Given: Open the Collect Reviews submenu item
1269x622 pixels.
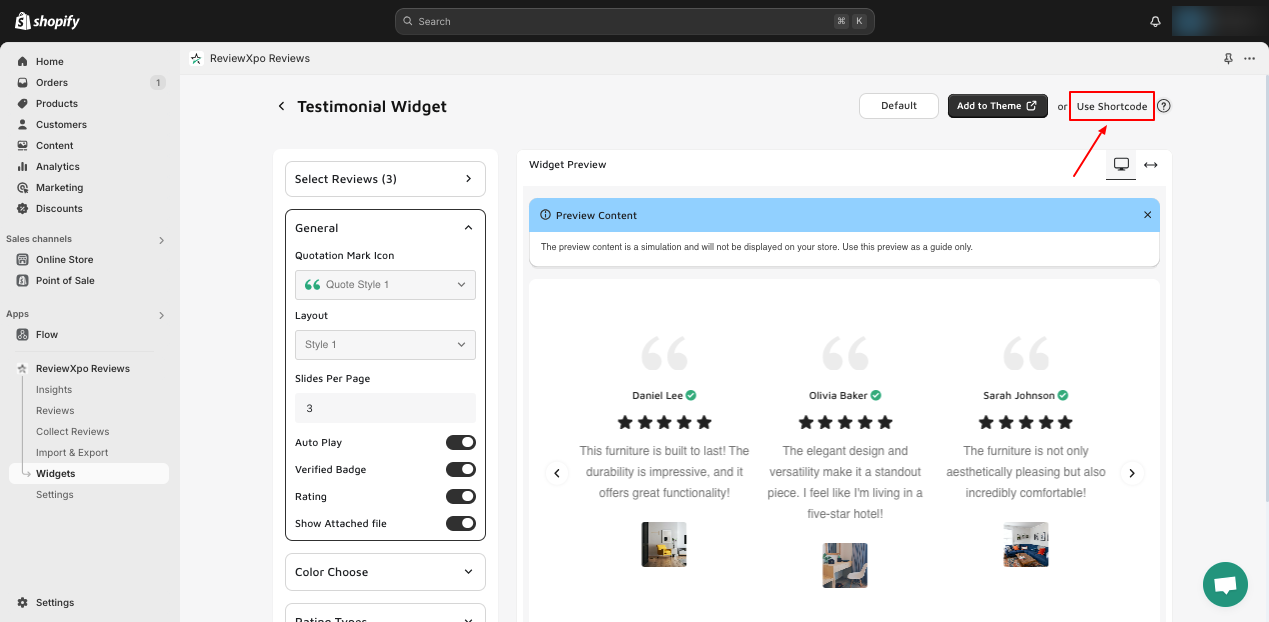Looking at the screenshot, I should tap(73, 432).
